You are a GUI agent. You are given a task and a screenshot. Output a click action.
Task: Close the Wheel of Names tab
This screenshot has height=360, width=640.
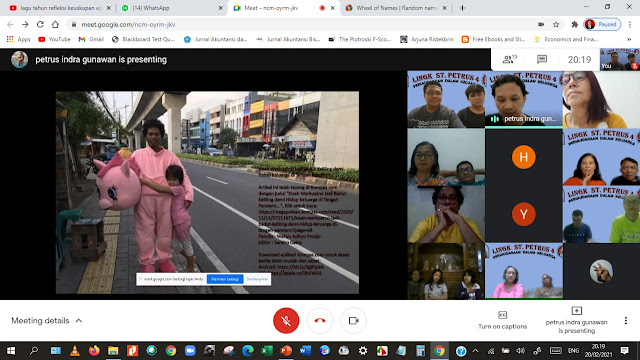click(x=444, y=8)
